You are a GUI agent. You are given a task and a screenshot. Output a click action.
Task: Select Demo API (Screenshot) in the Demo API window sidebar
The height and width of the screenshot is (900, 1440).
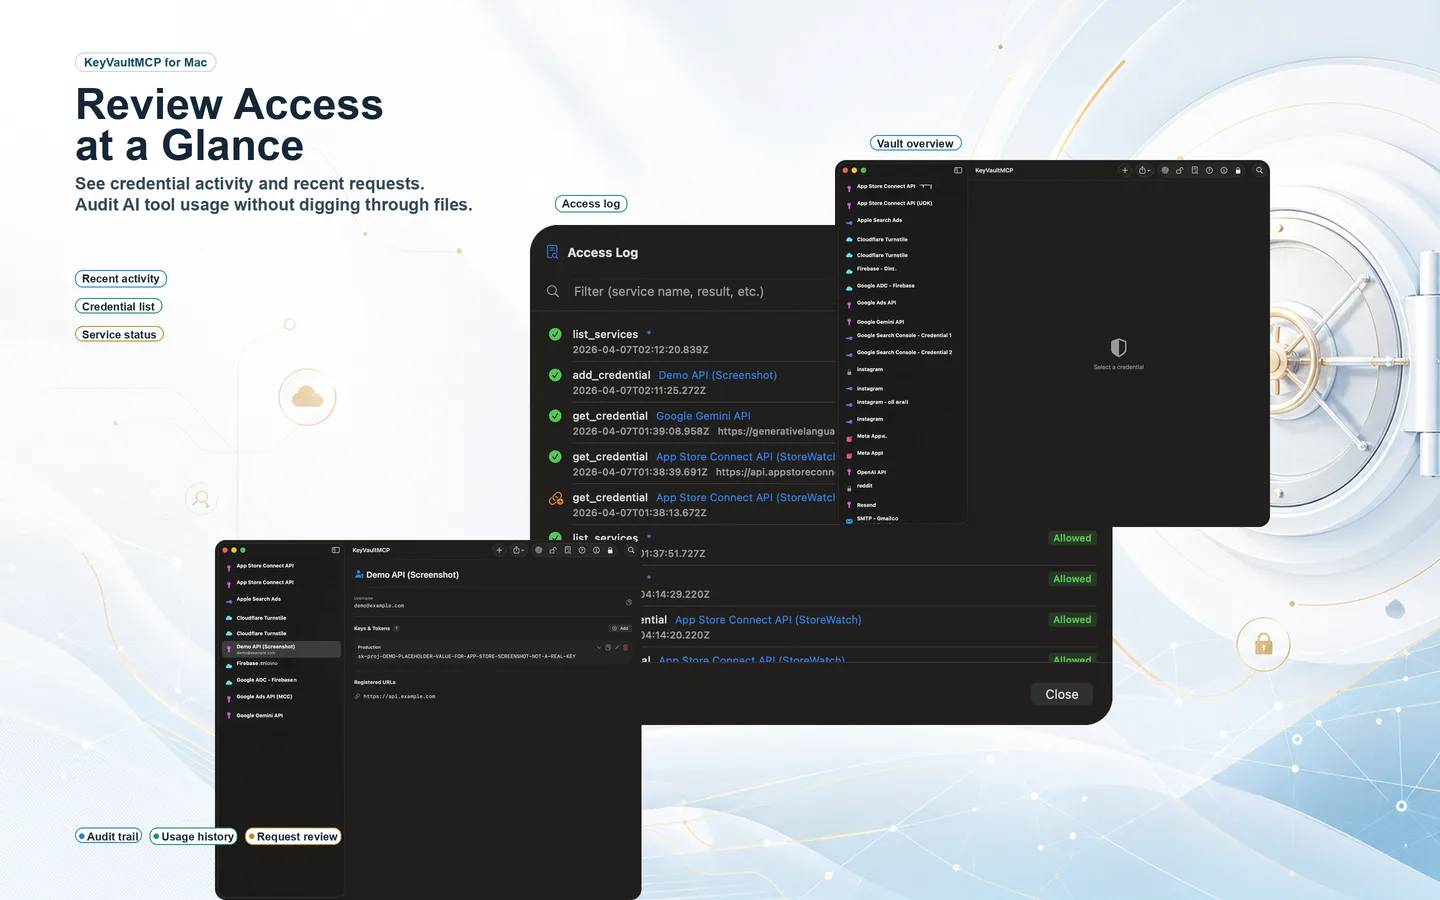click(x=281, y=648)
